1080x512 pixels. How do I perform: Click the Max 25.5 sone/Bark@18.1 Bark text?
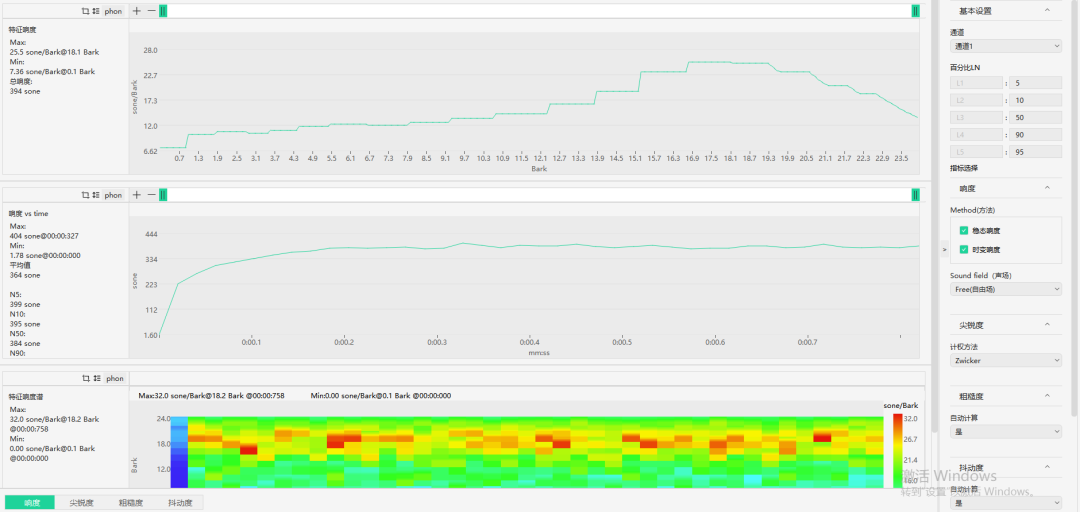[52, 52]
